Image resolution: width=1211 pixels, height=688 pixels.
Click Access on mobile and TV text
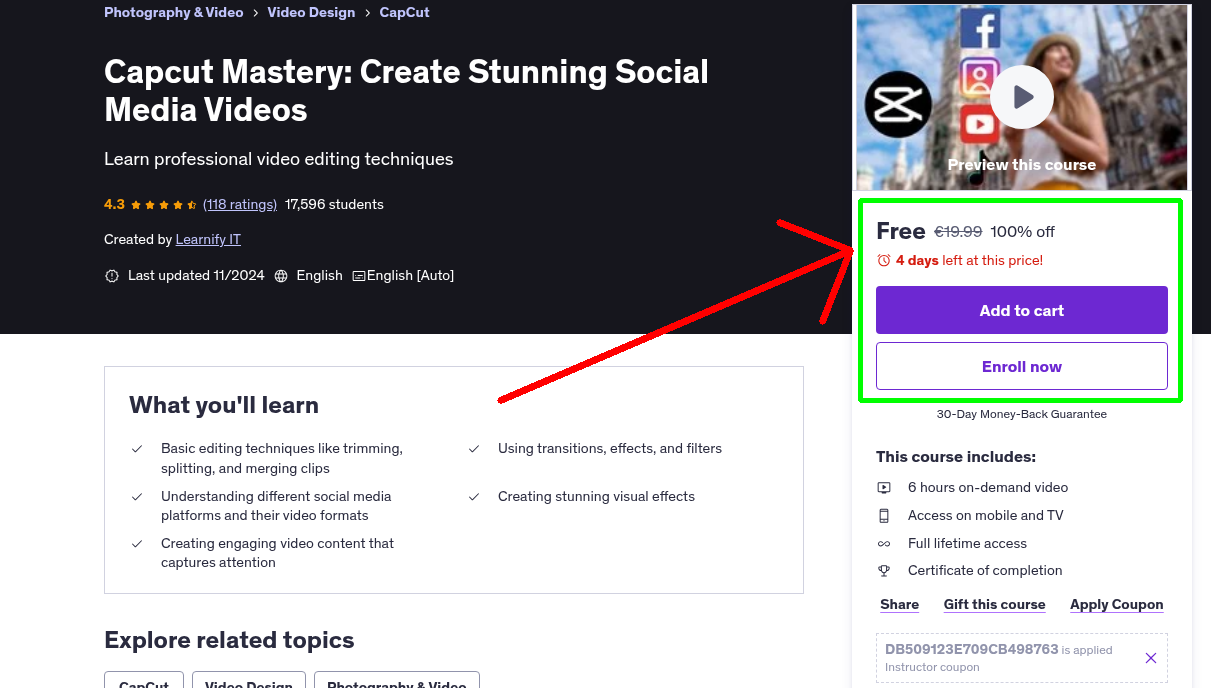pyautogui.click(x=986, y=516)
